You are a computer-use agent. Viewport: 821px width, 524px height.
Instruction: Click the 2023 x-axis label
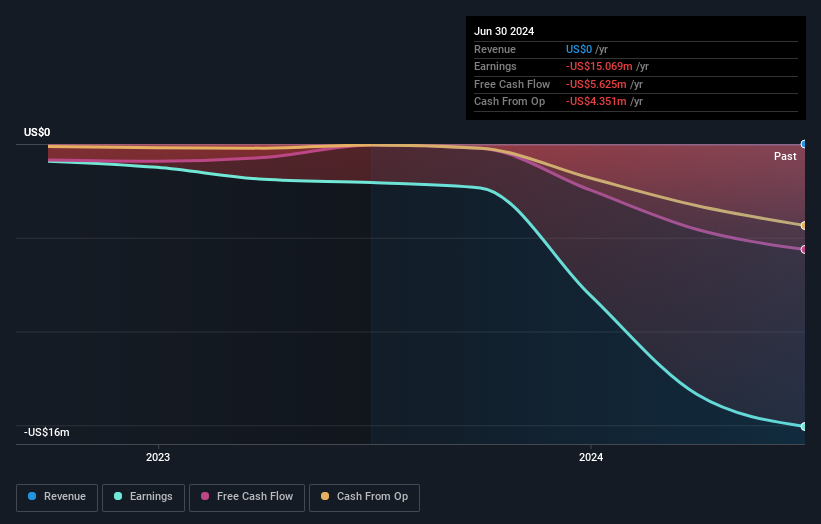[x=158, y=457]
